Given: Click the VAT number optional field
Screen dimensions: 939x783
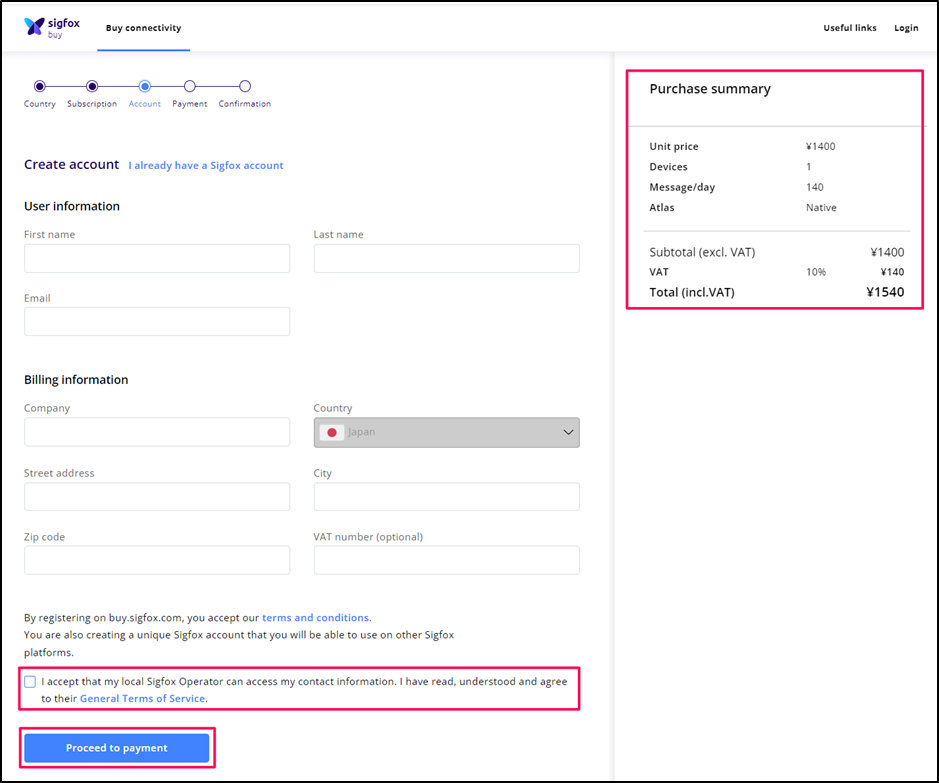Looking at the screenshot, I should (x=447, y=560).
